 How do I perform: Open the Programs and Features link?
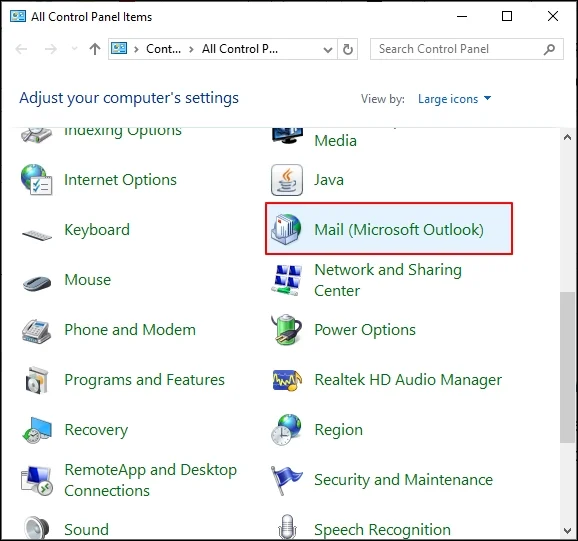(144, 380)
